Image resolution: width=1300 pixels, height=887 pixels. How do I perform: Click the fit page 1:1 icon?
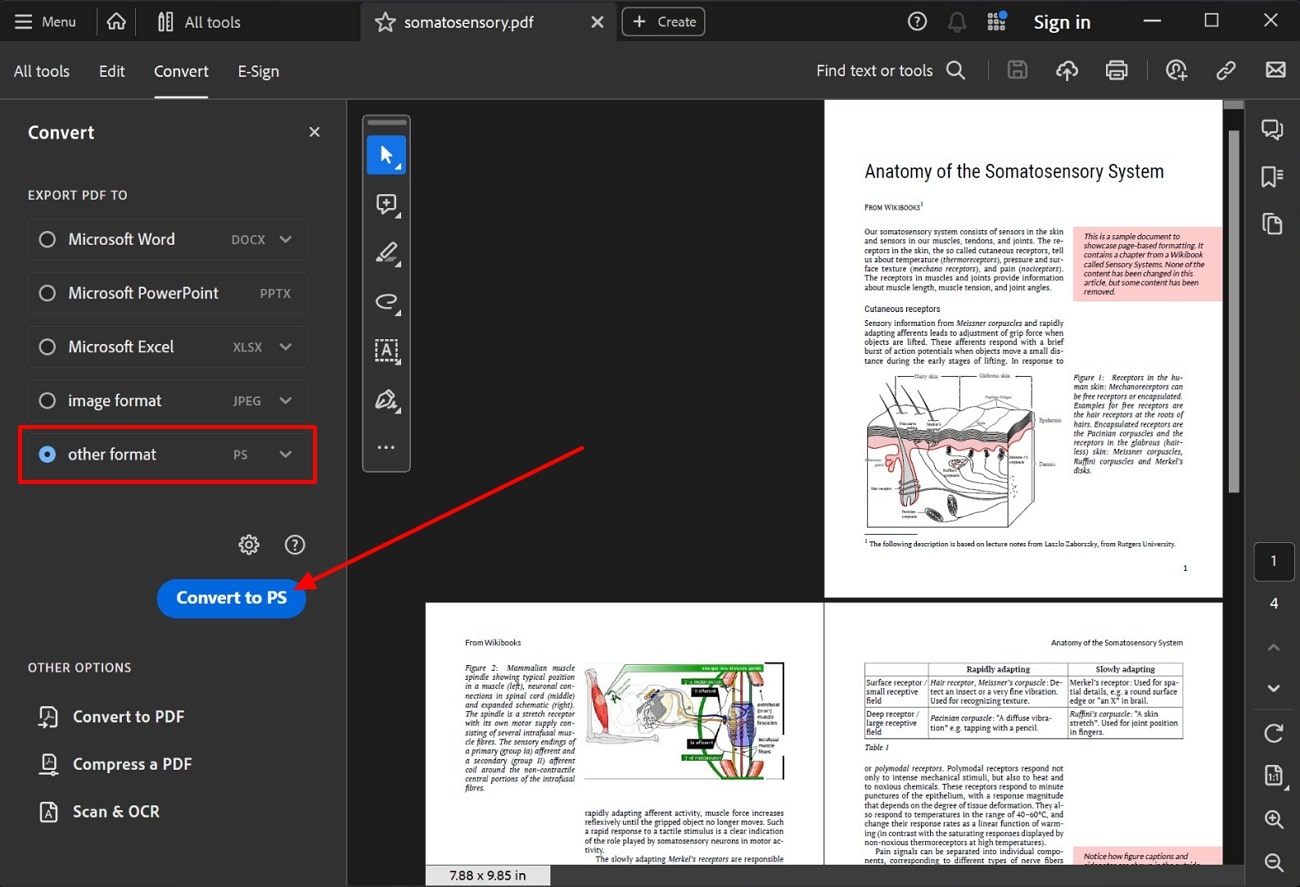[1273, 776]
